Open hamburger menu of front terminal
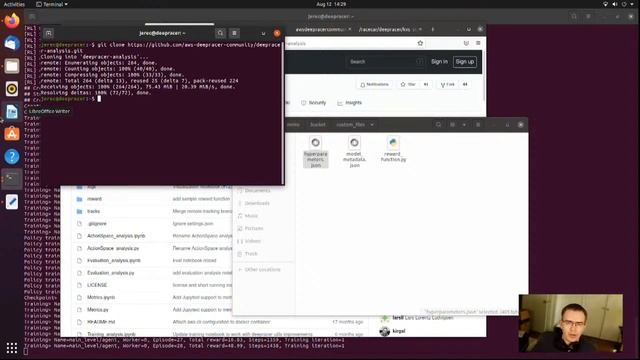Screen dimensions: 640x360 pyautogui.click(x=234, y=33)
